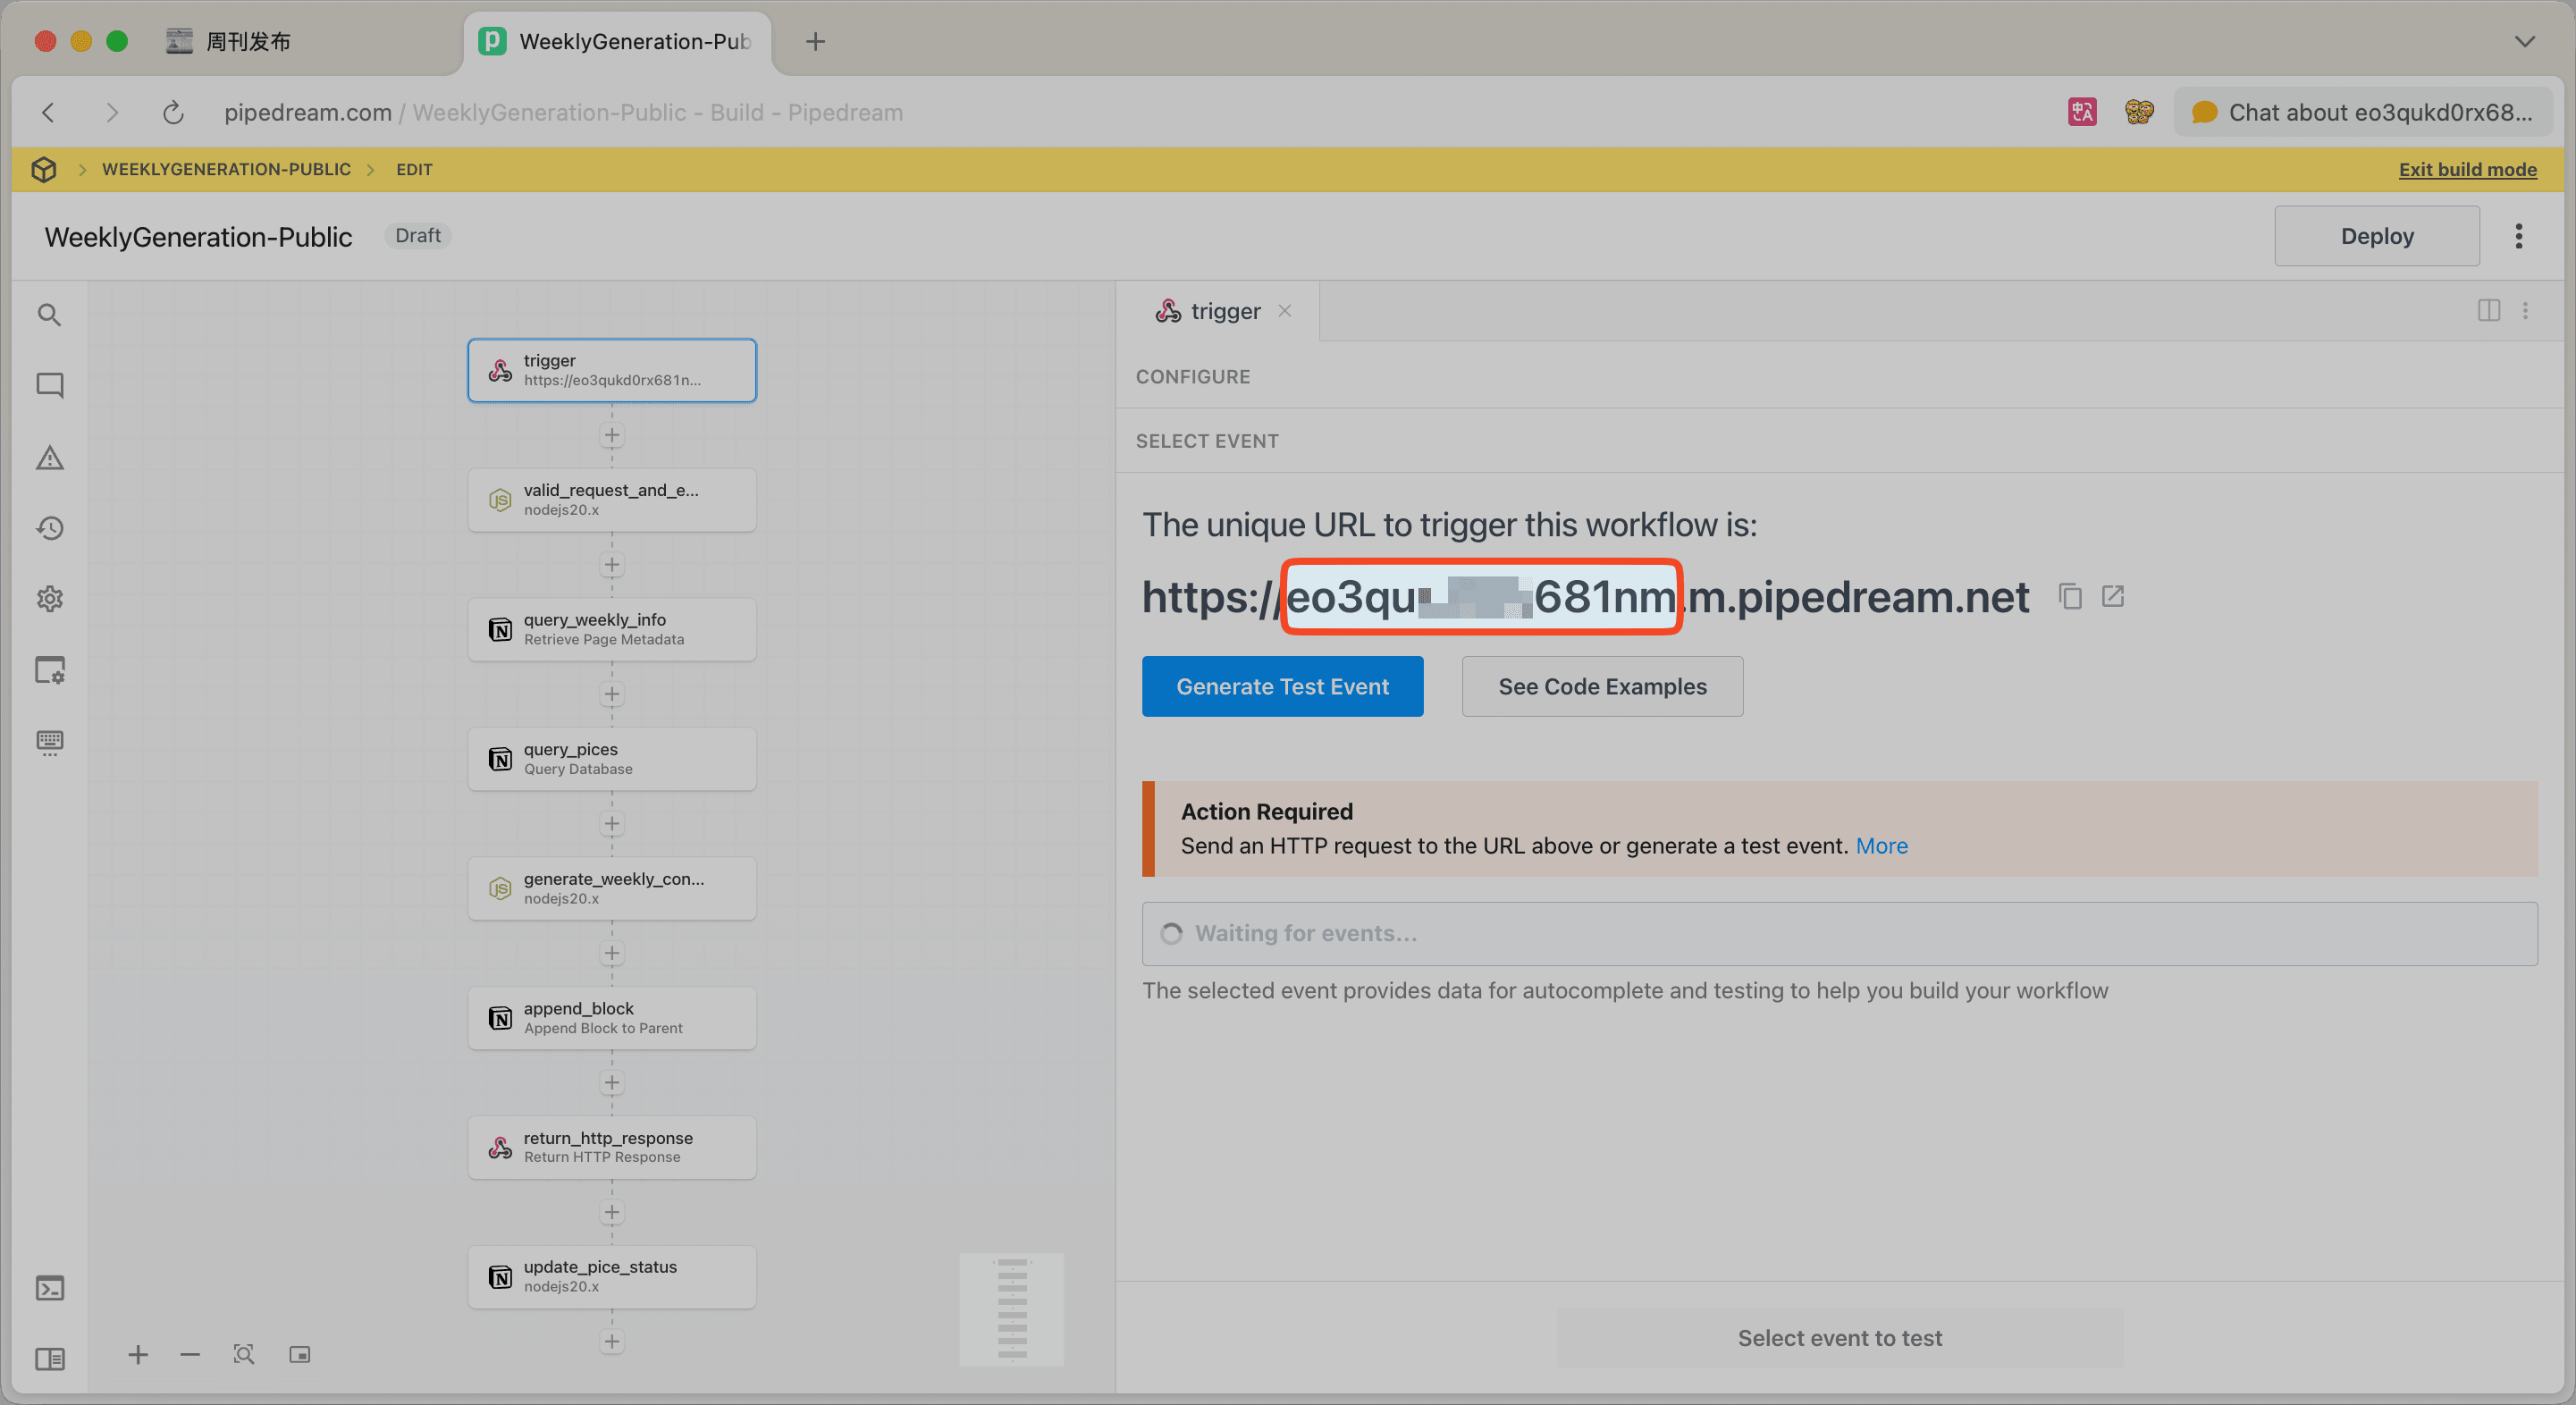Click the warning triangle sidebar icon

50,458
